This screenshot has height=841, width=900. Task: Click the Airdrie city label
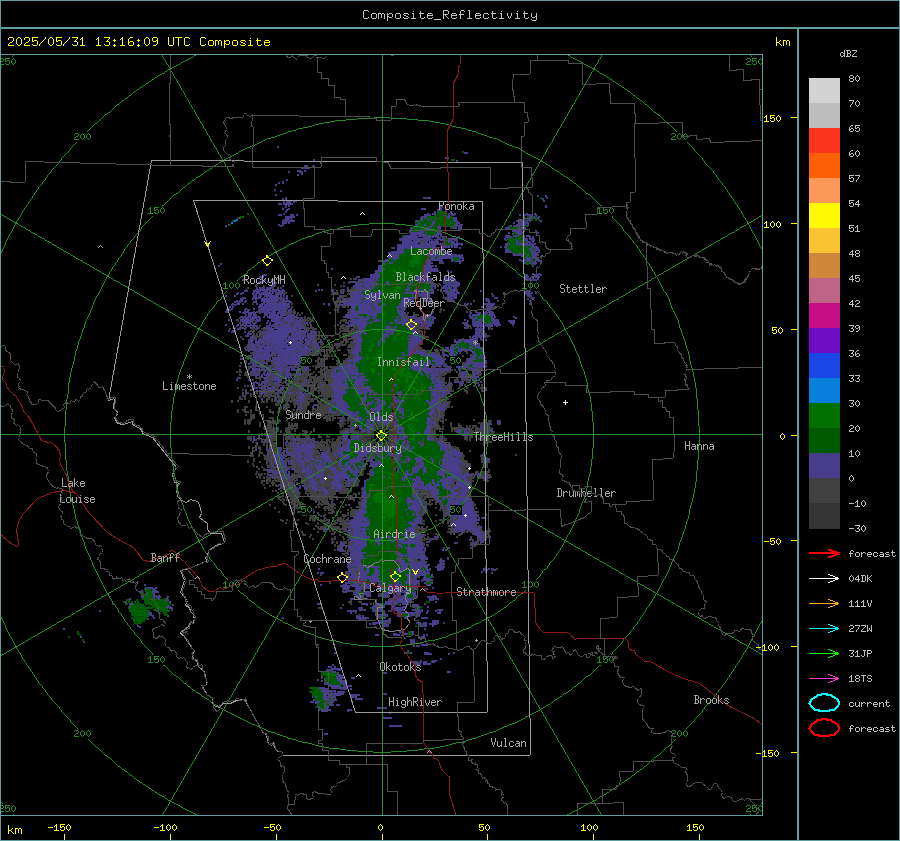pos(394,534)
